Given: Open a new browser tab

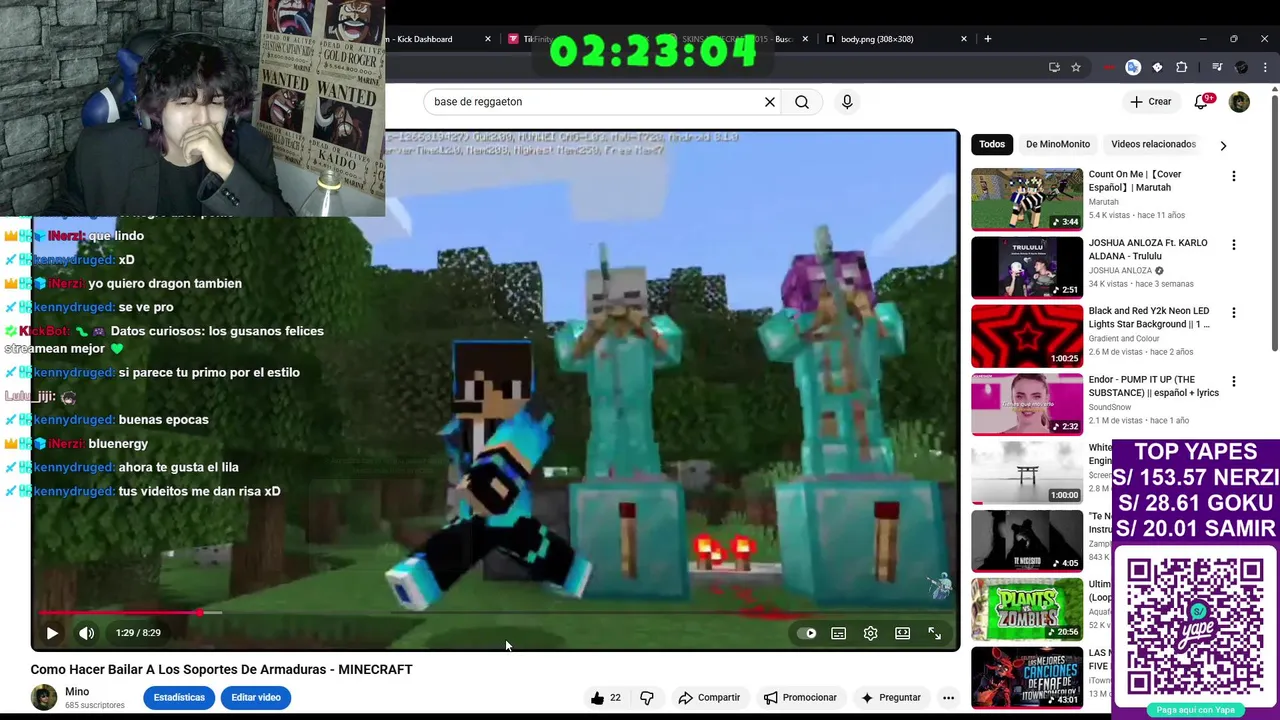Looking at the screenshot, I should coord(988,39).
